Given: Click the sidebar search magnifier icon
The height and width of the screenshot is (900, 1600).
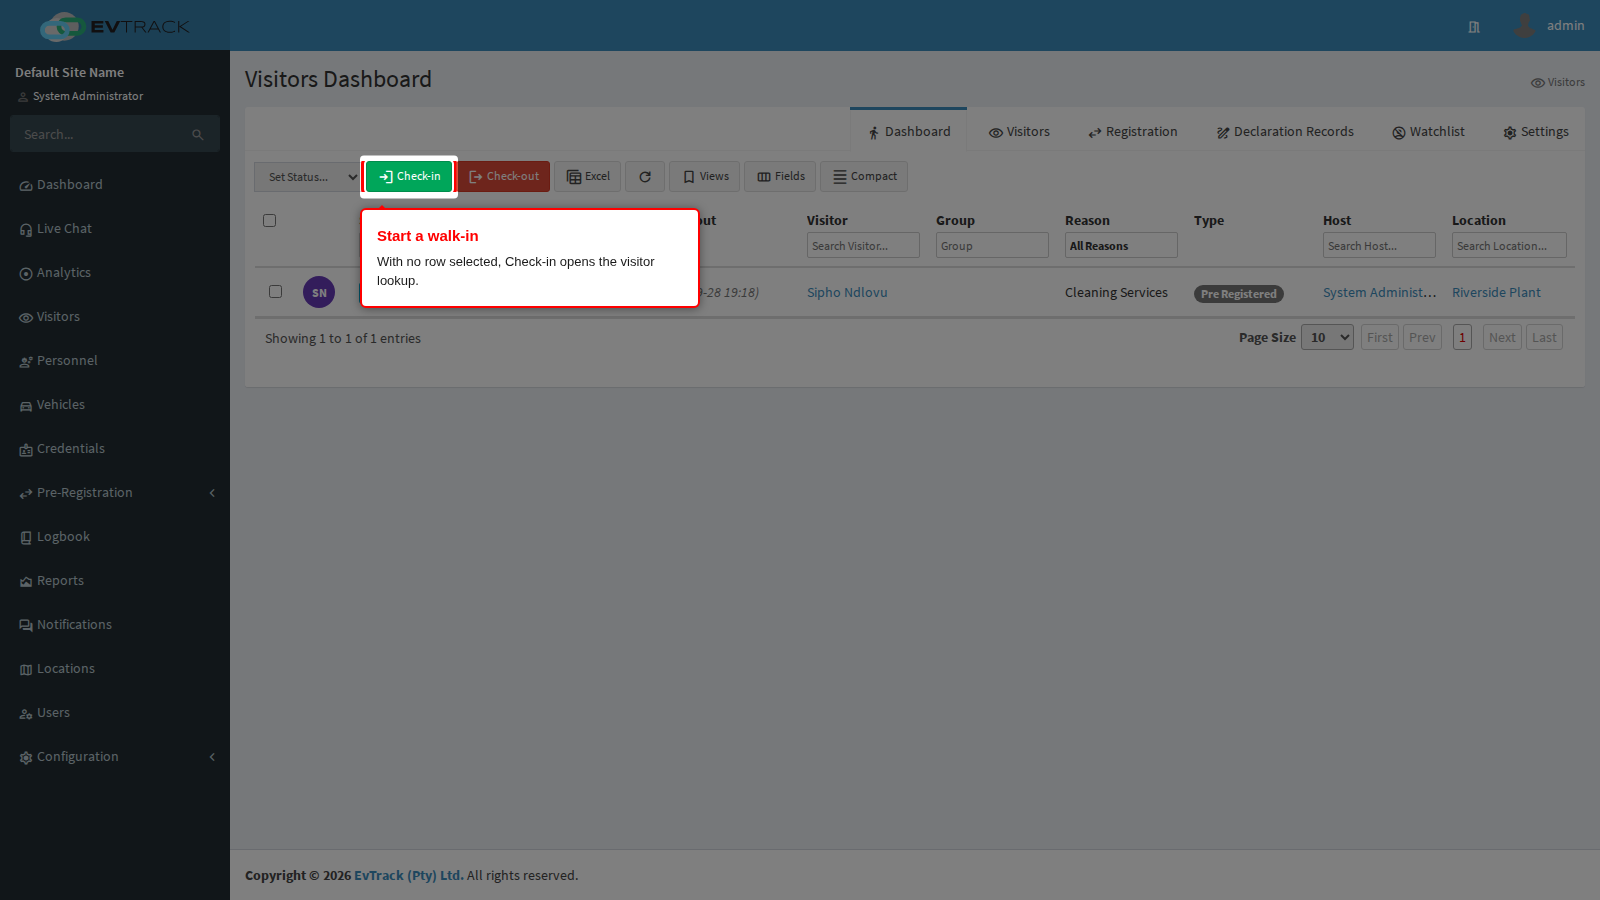Looking at the screenshot, I should (x=198, y=135).
